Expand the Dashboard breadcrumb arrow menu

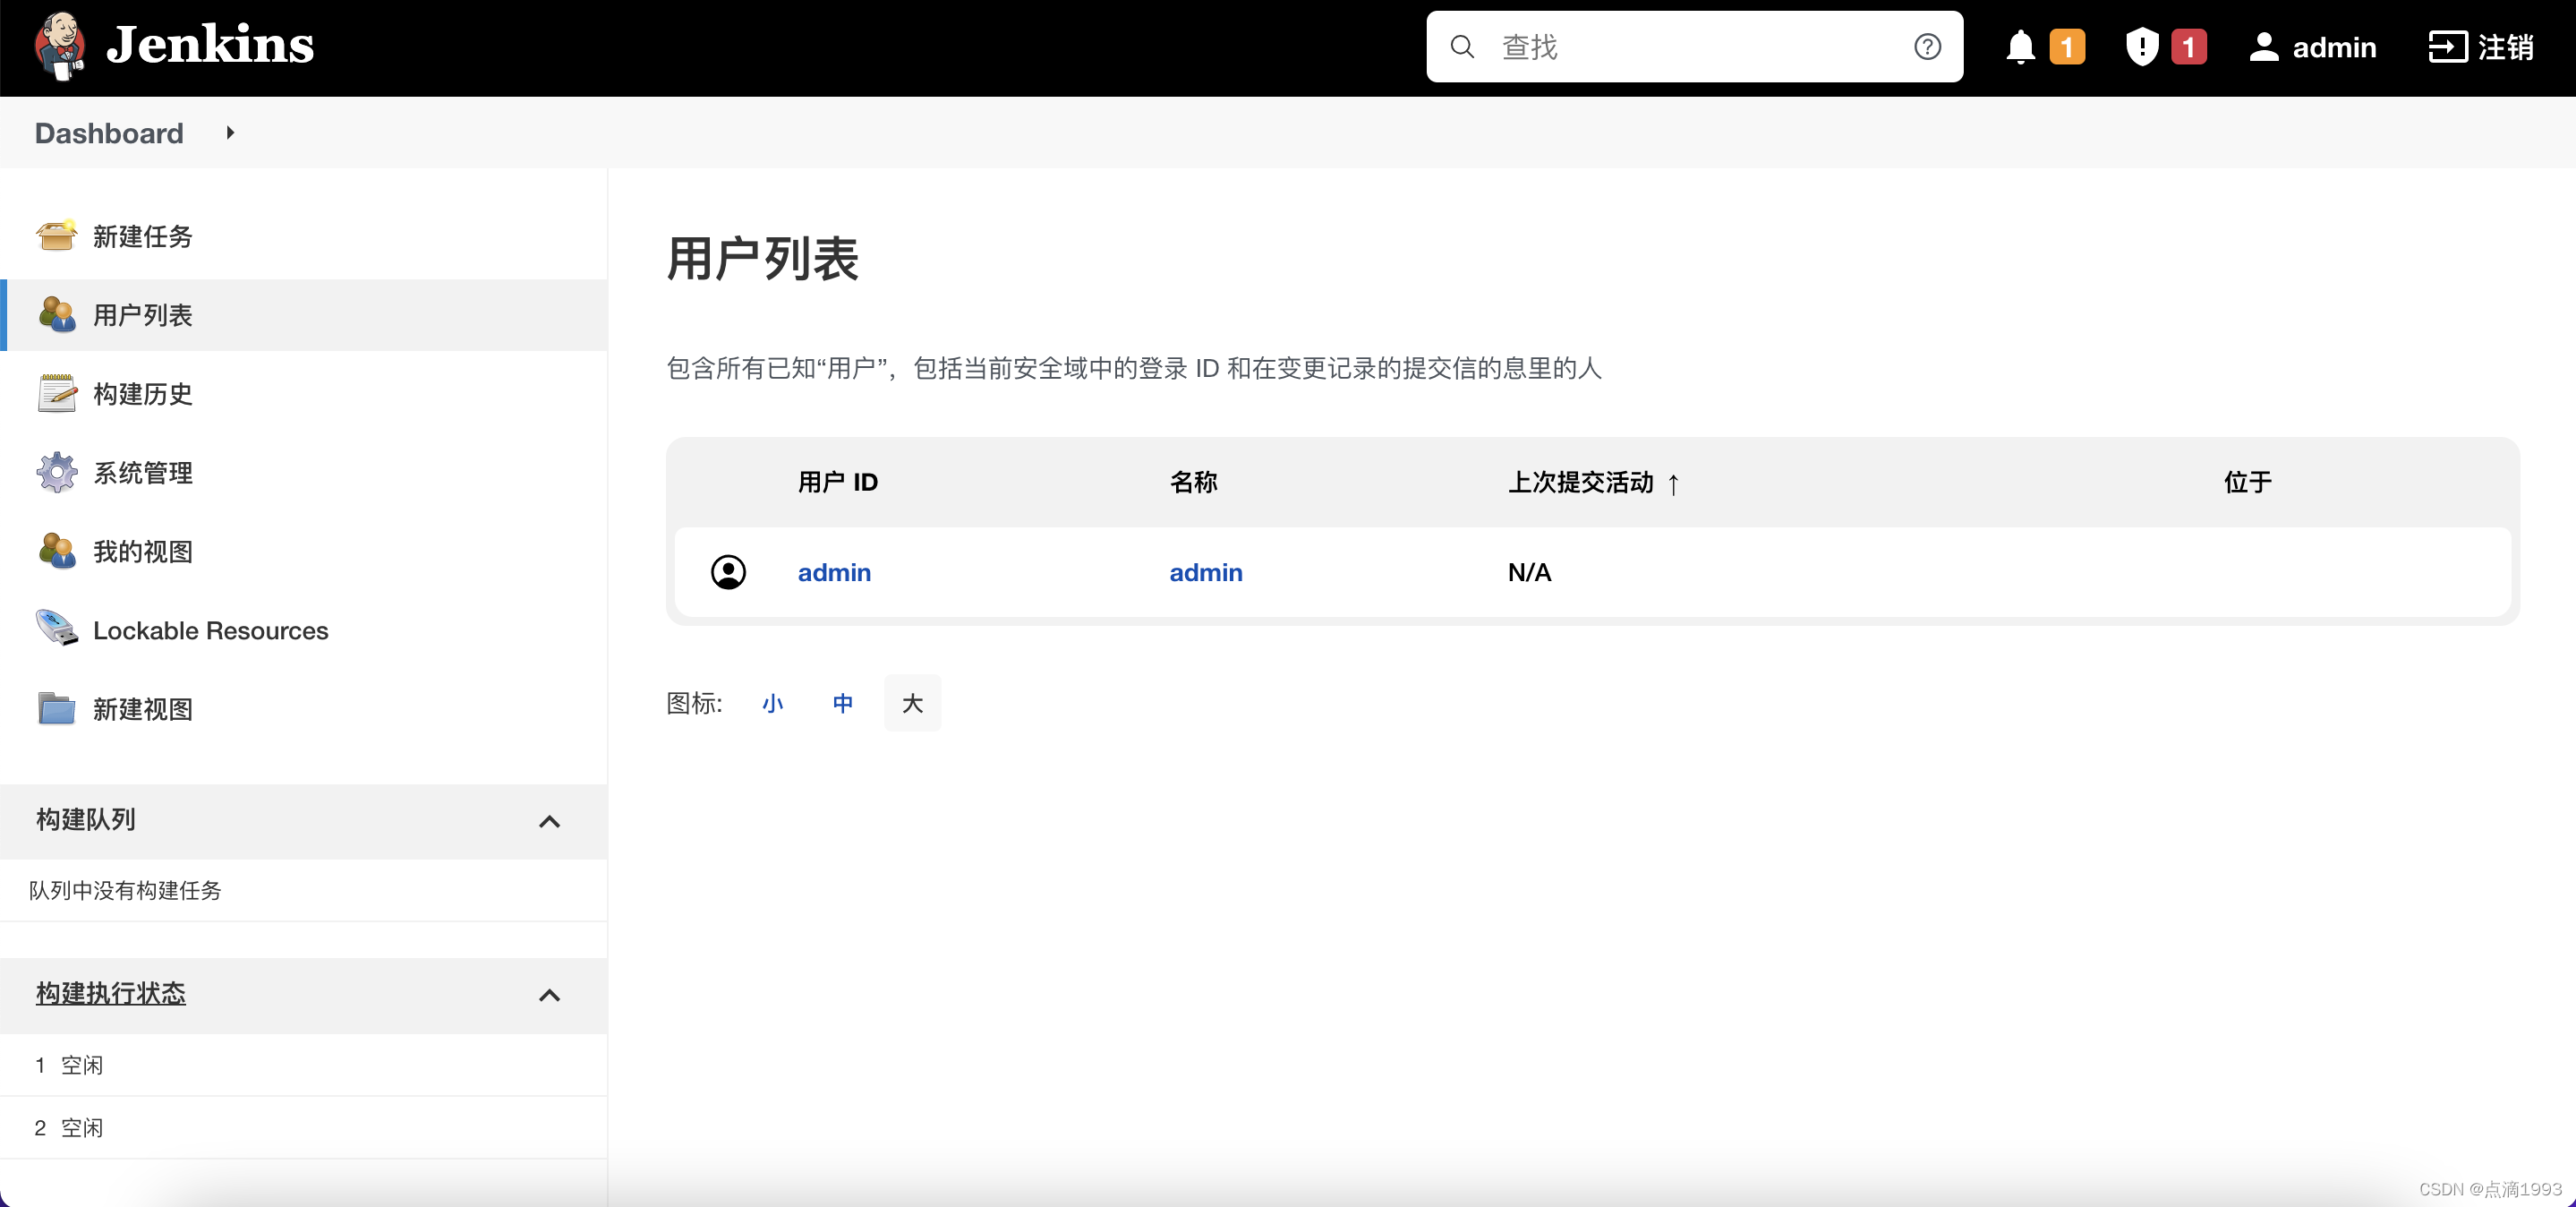tap(230, 133)
